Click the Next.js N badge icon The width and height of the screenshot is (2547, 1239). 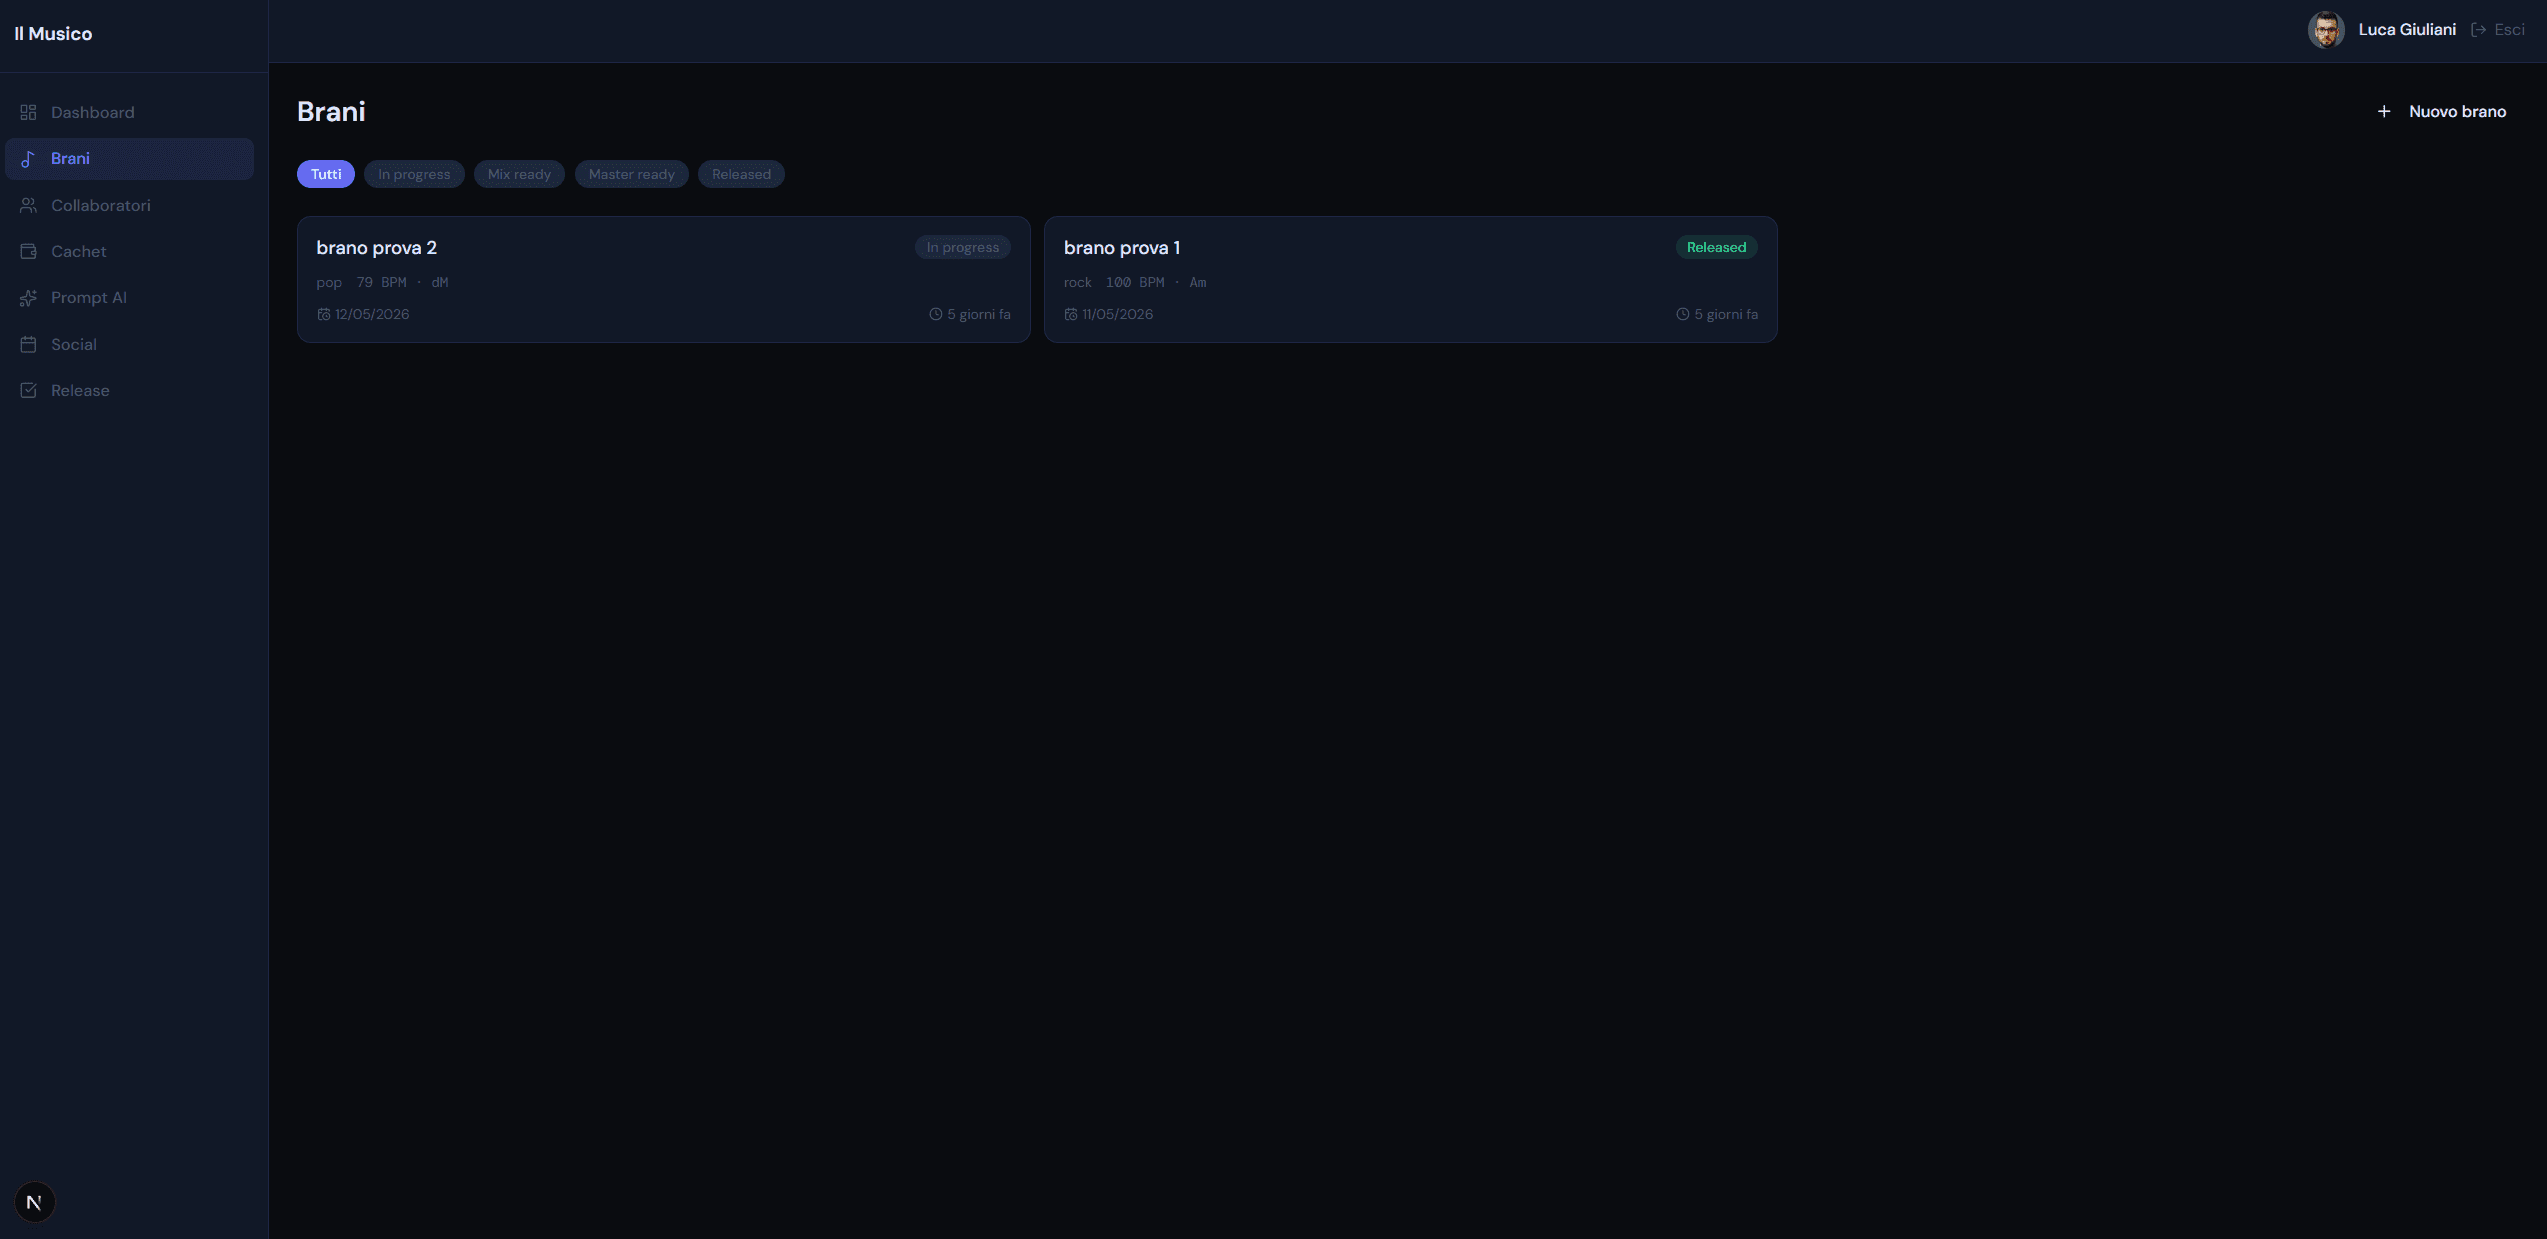(x=34, y=1202)
